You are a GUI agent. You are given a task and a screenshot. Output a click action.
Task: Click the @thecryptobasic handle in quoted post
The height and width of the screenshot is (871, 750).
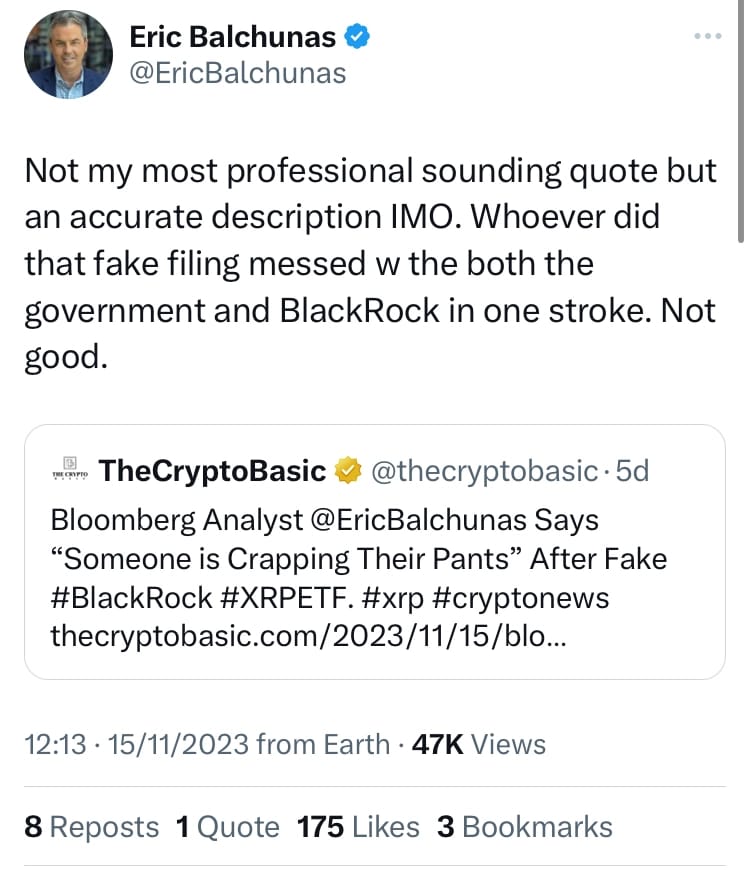484,471
